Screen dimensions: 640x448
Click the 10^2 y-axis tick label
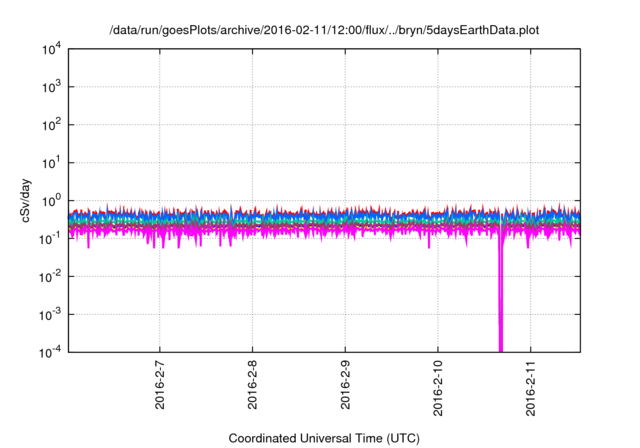pyautogui.click(x=52, y=125)
